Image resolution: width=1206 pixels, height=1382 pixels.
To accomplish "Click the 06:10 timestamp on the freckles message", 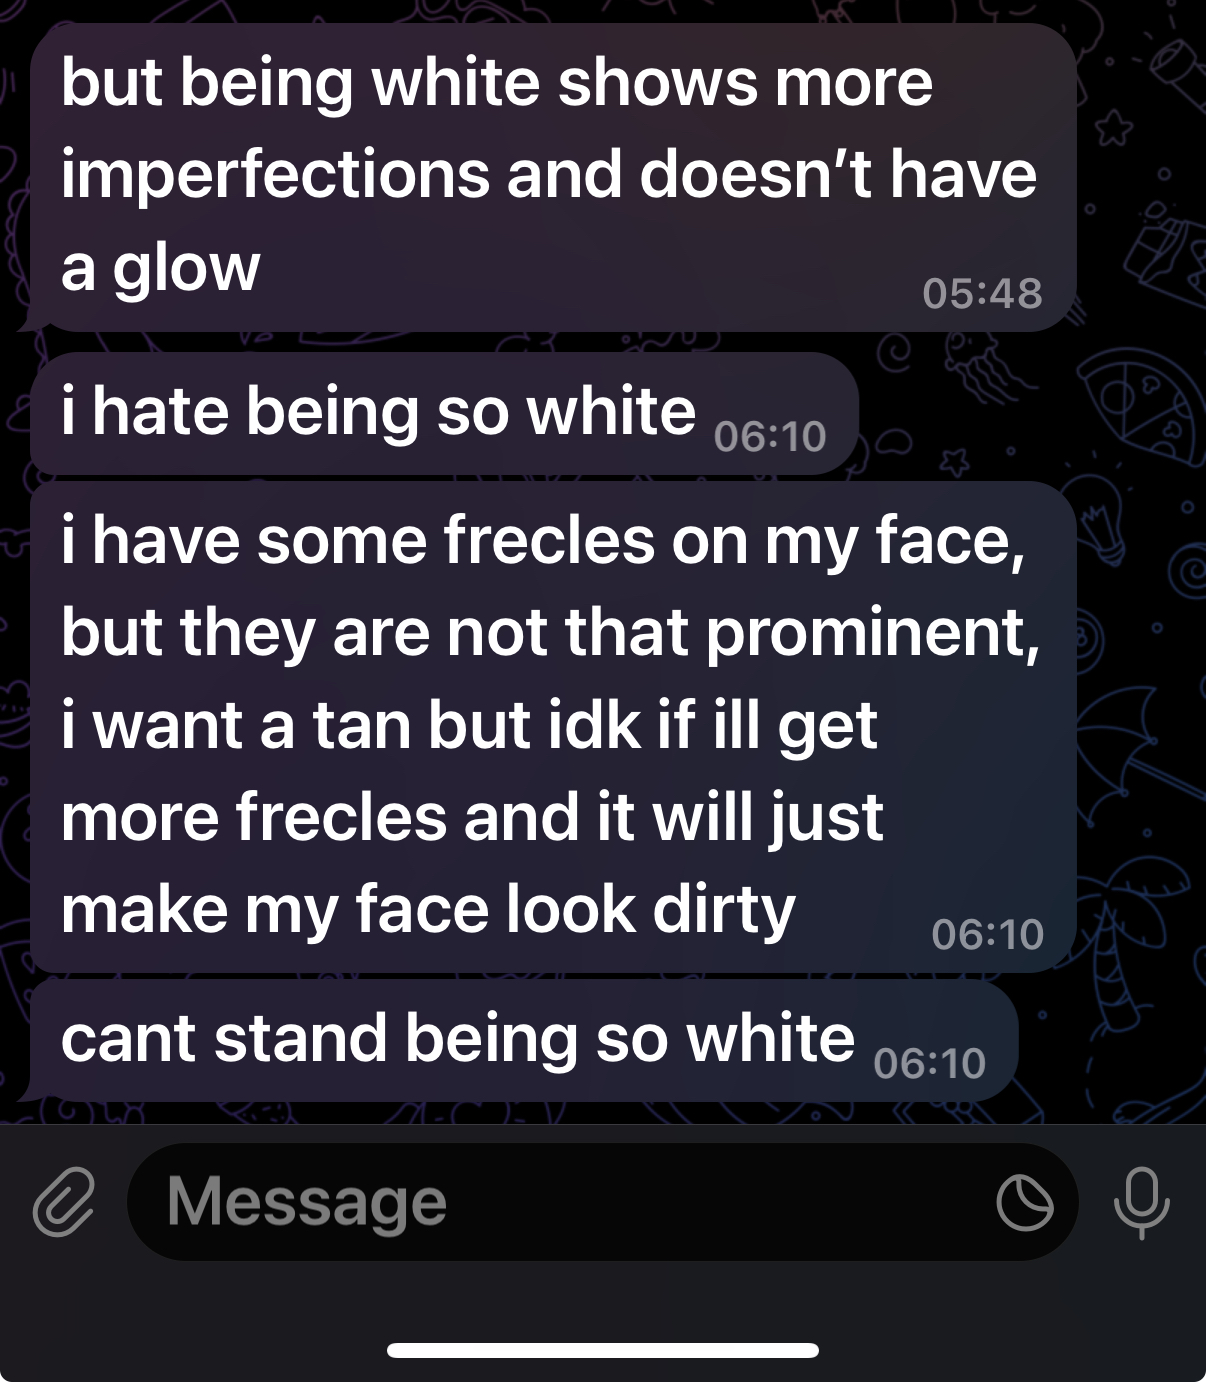I will coord(987,934).
